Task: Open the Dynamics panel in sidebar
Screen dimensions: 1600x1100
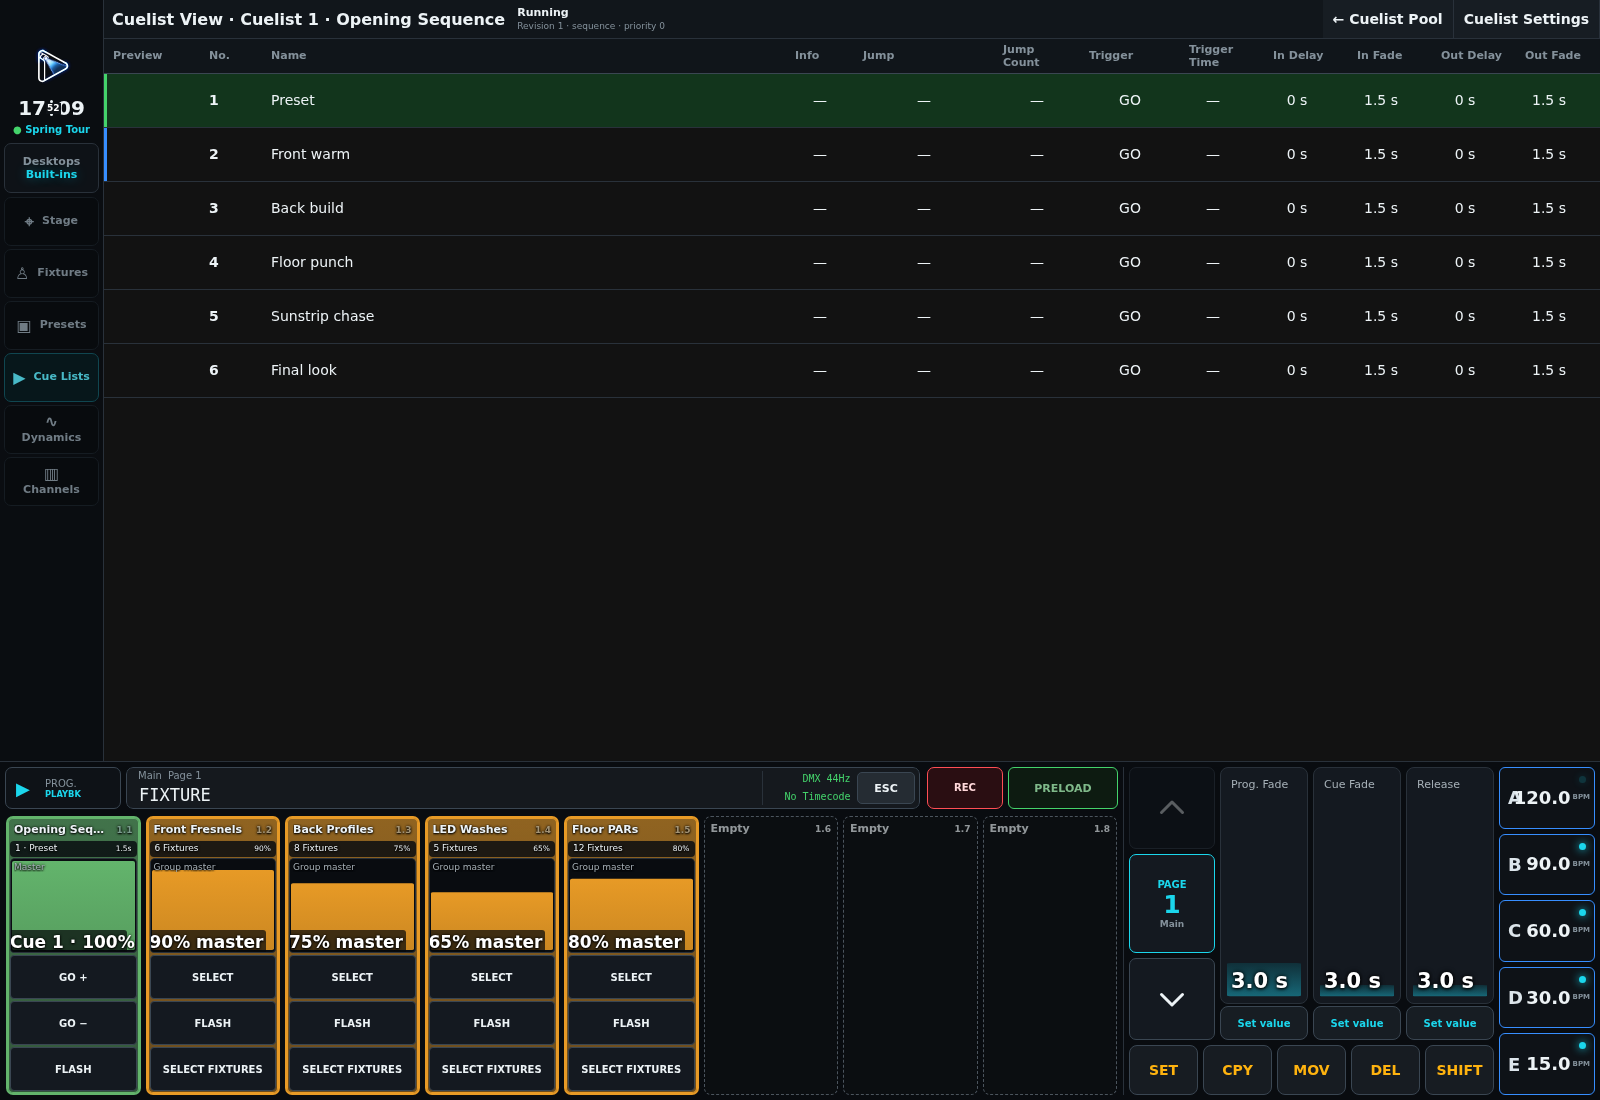Action: point(51,429)
